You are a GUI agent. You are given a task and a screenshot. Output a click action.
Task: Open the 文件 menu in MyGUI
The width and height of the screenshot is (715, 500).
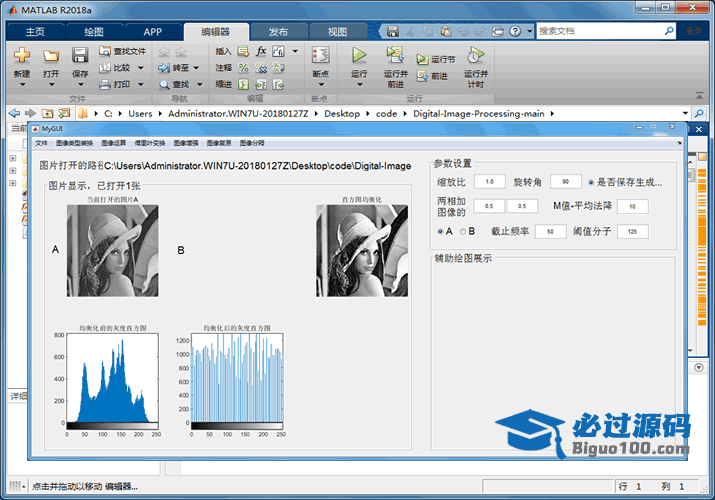(x=41, y=143)
